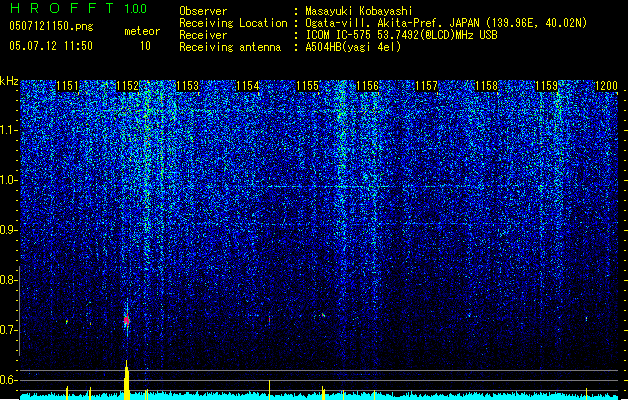Click the red meteor echo near 1152
Image resolution: width=629 pixels, height=400 pixels.
coord(127,320)
